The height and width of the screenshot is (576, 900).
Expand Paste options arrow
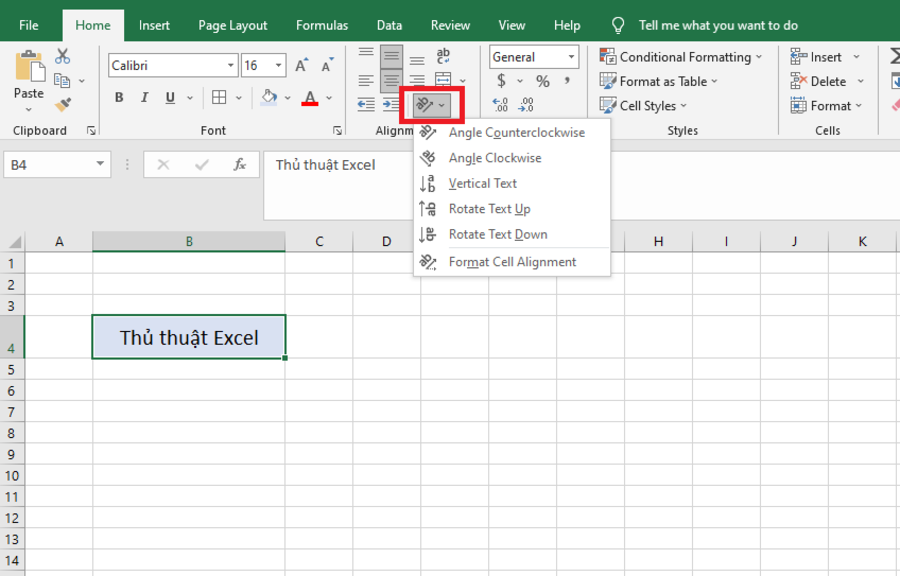pyautogui.click(x=29, y=109)
